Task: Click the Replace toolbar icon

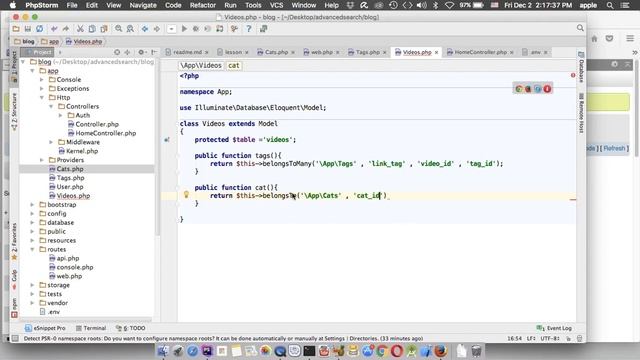Action: (130, 29)
